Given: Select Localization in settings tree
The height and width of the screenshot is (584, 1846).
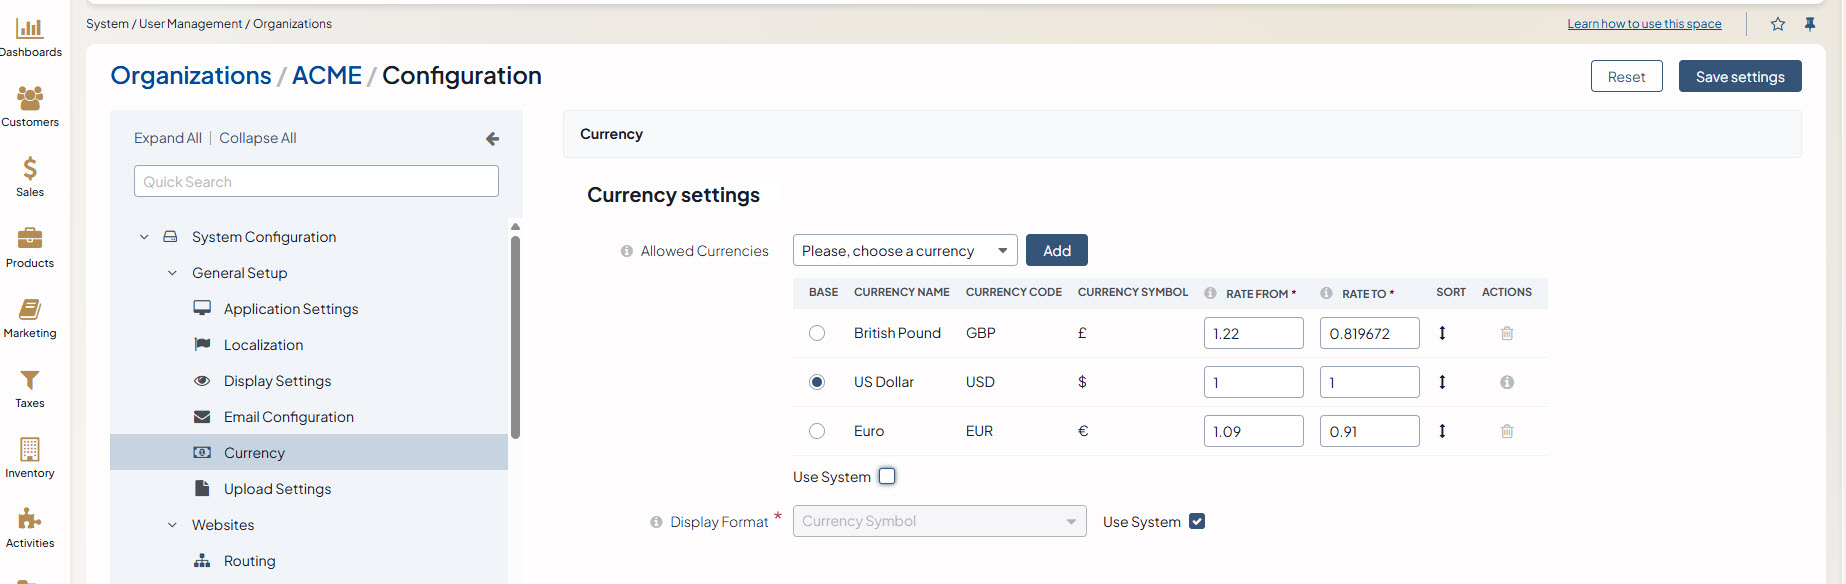Looking at the screenshot, I should point(263,345).
